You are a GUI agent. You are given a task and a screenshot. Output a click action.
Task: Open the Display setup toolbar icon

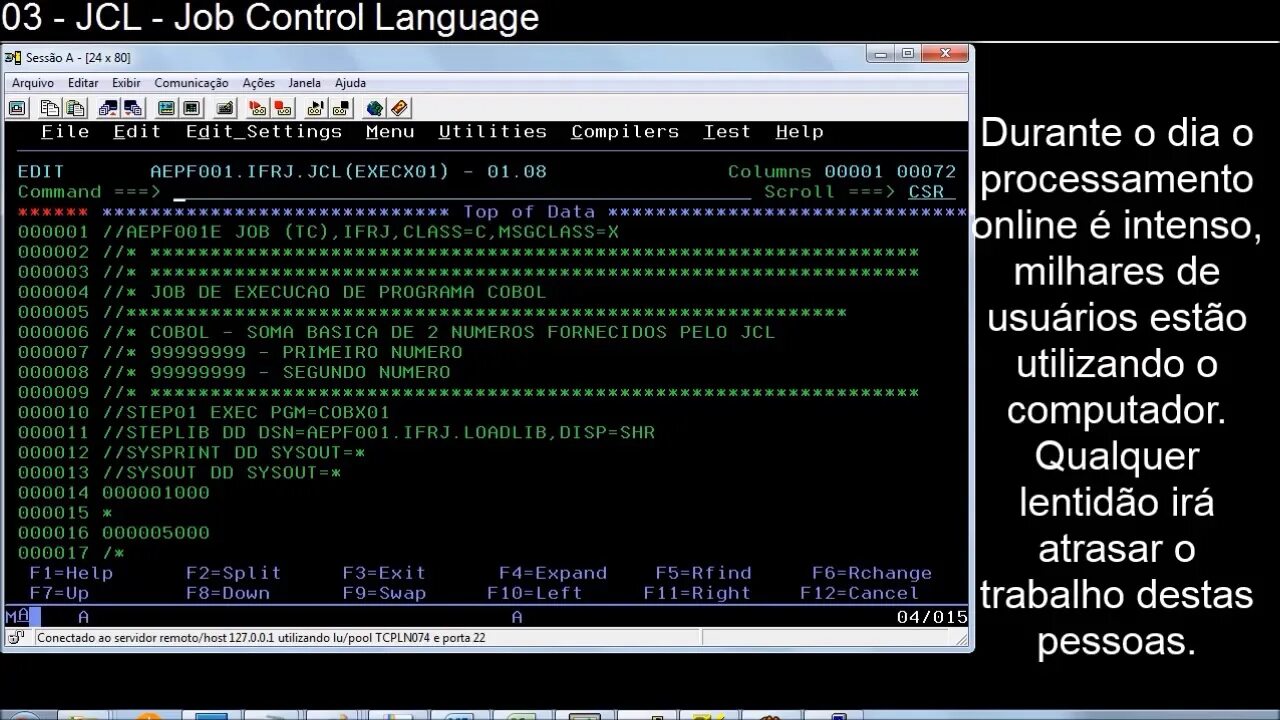pos(166,108)
